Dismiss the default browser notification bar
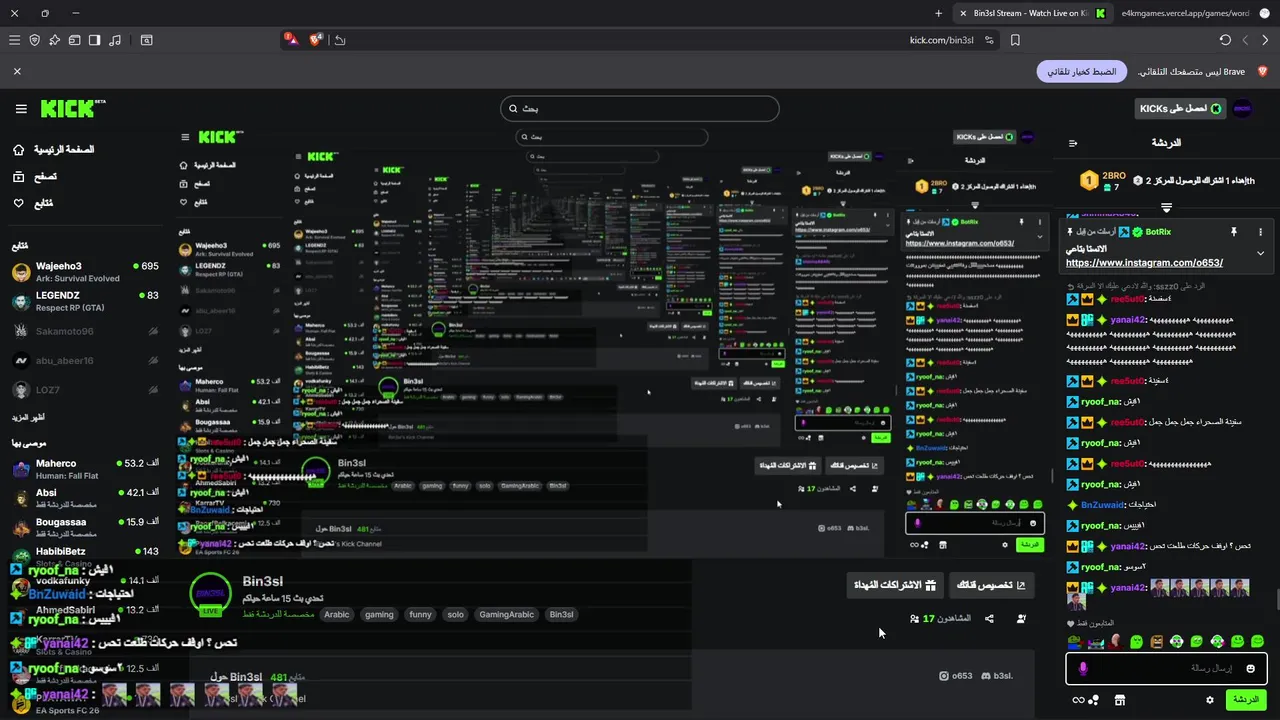 (x=17, y=72)
